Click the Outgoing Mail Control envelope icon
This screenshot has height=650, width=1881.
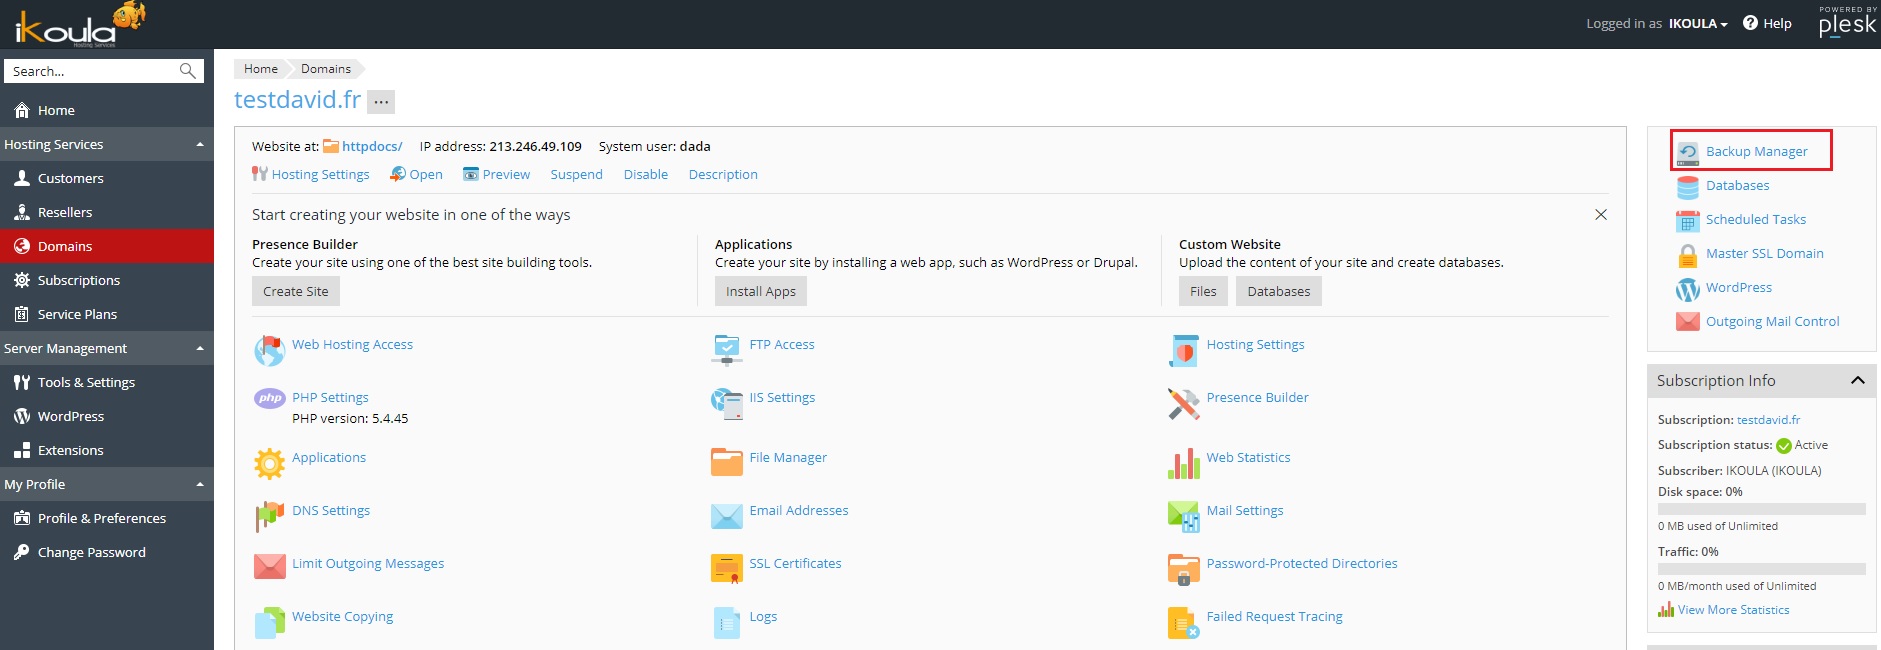pos(1688,322)
